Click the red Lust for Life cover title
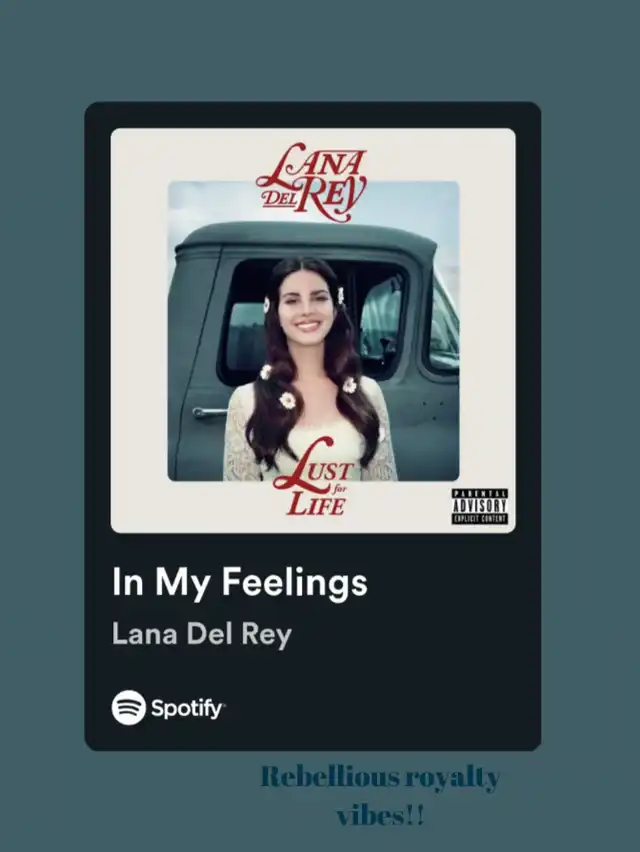Viewport: 640px width, 852px height. (x=313, y=477)
